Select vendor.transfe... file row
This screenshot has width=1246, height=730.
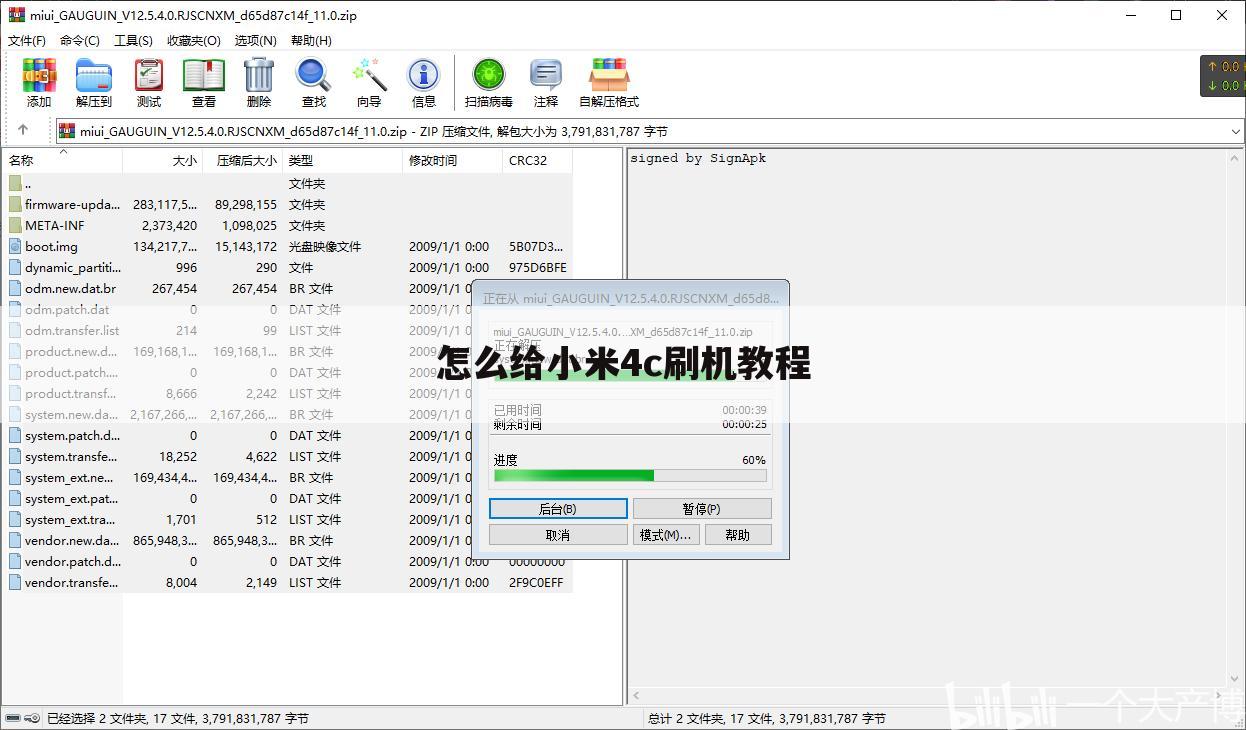click(287, 582)
